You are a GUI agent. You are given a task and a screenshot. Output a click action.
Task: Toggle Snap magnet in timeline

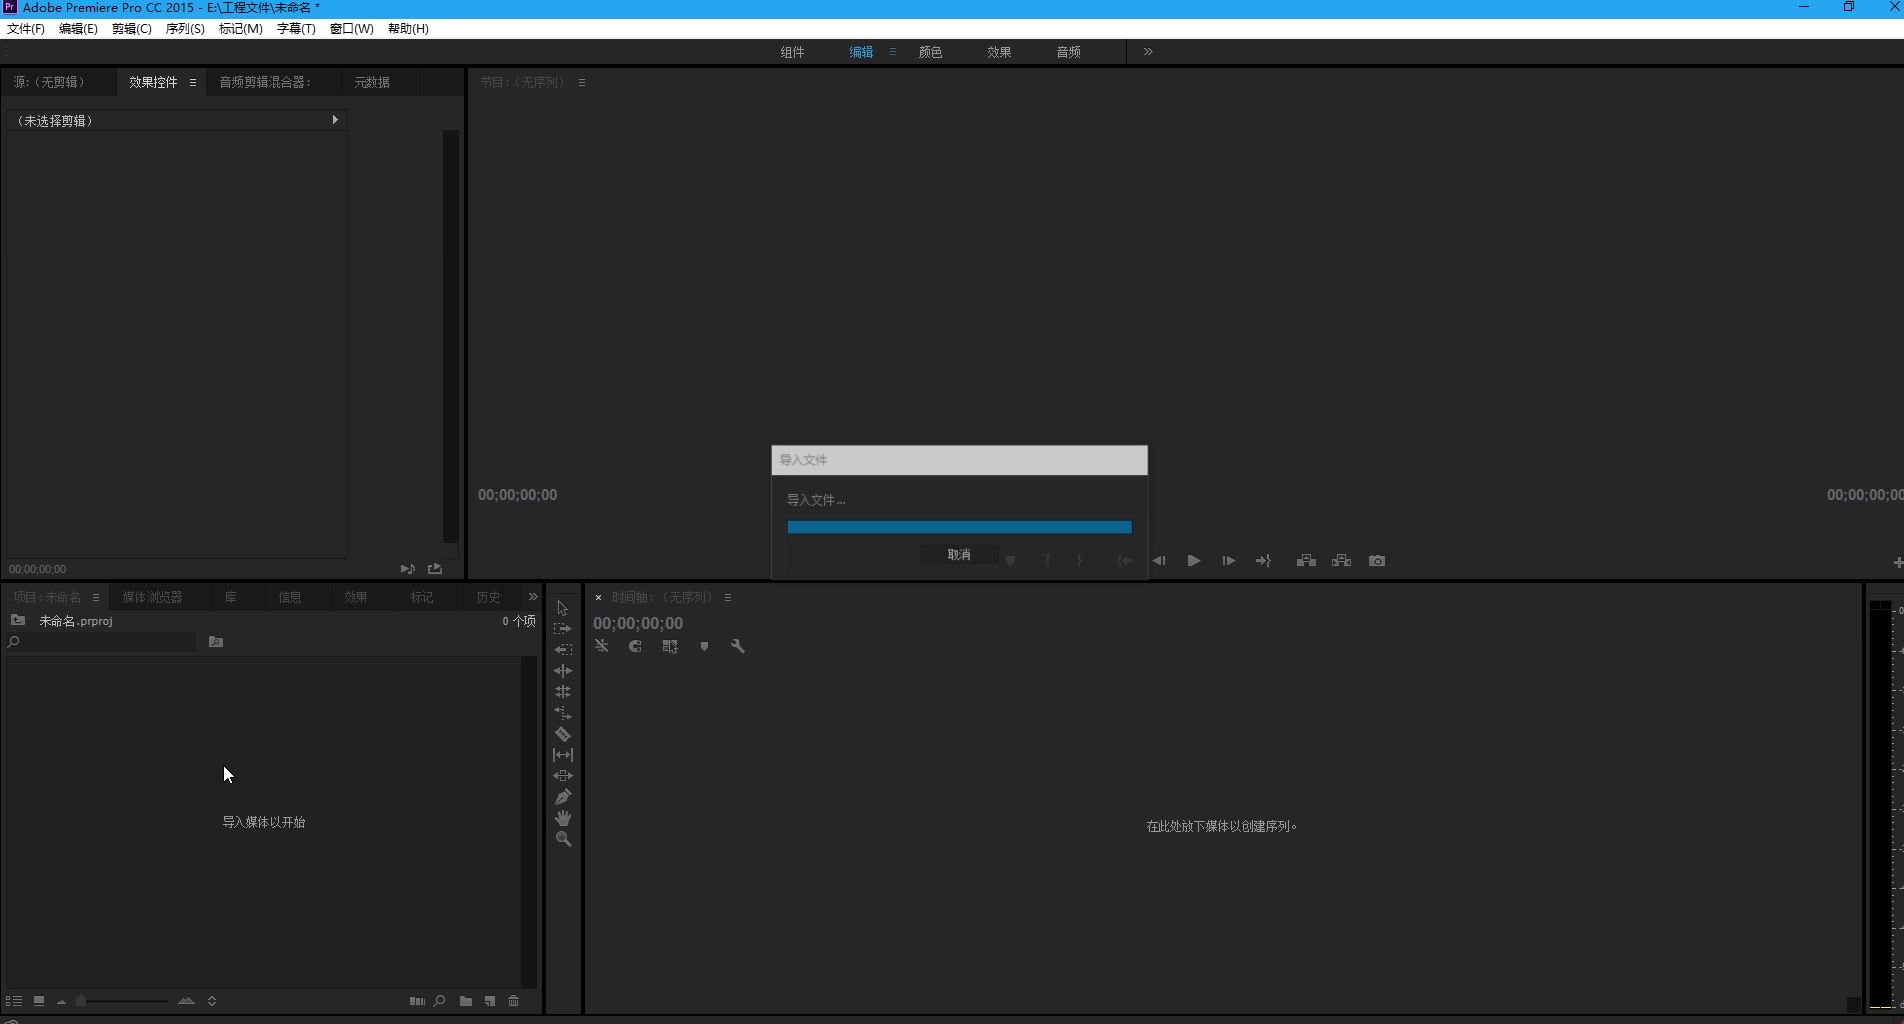(x=635, y=647)
